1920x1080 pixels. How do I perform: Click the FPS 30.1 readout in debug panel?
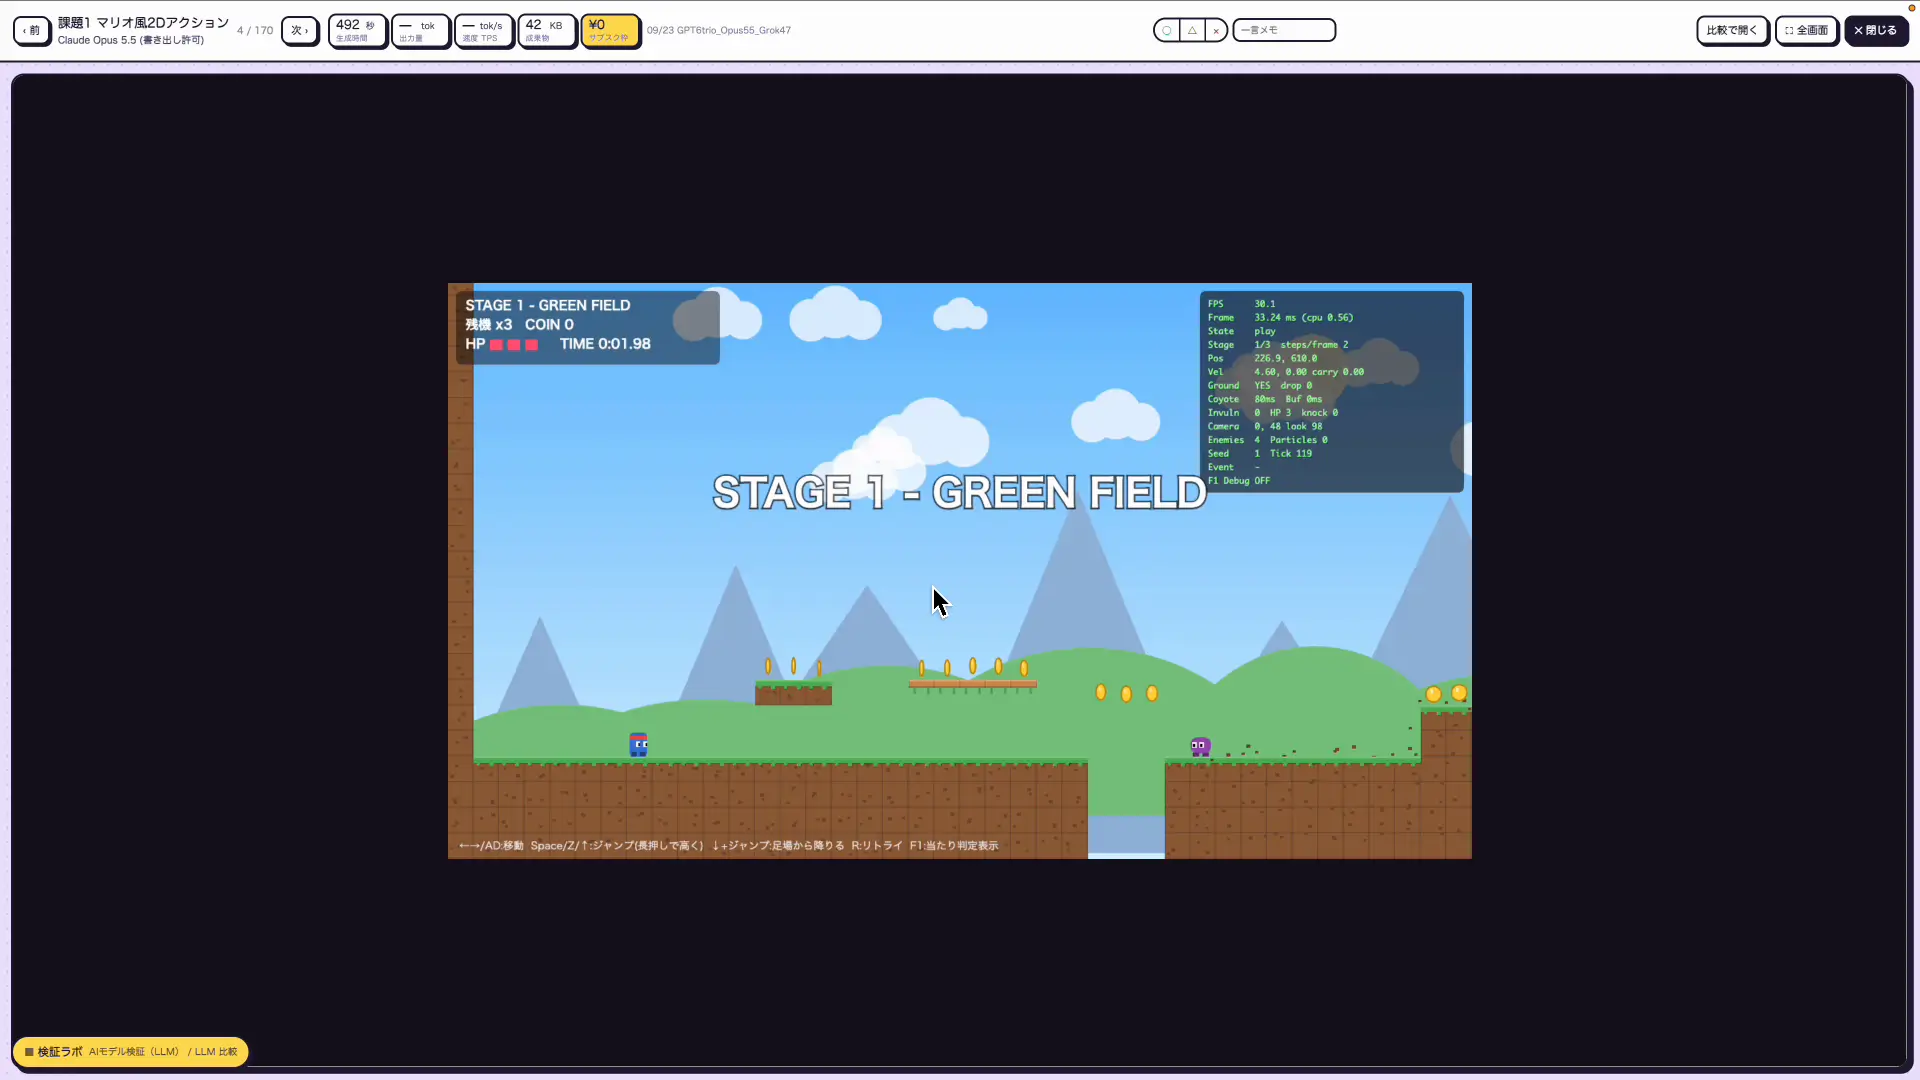coord(1241,304)
